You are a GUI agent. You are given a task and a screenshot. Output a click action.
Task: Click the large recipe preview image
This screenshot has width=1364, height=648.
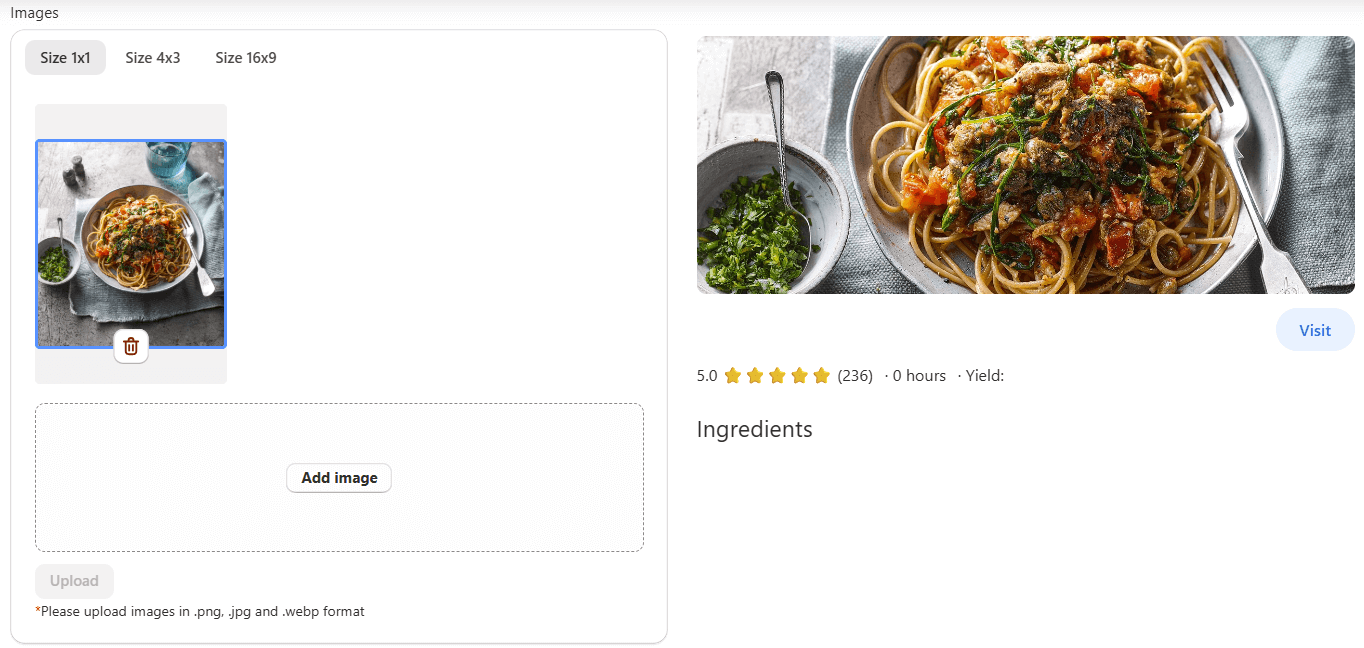coord(1025,164)
